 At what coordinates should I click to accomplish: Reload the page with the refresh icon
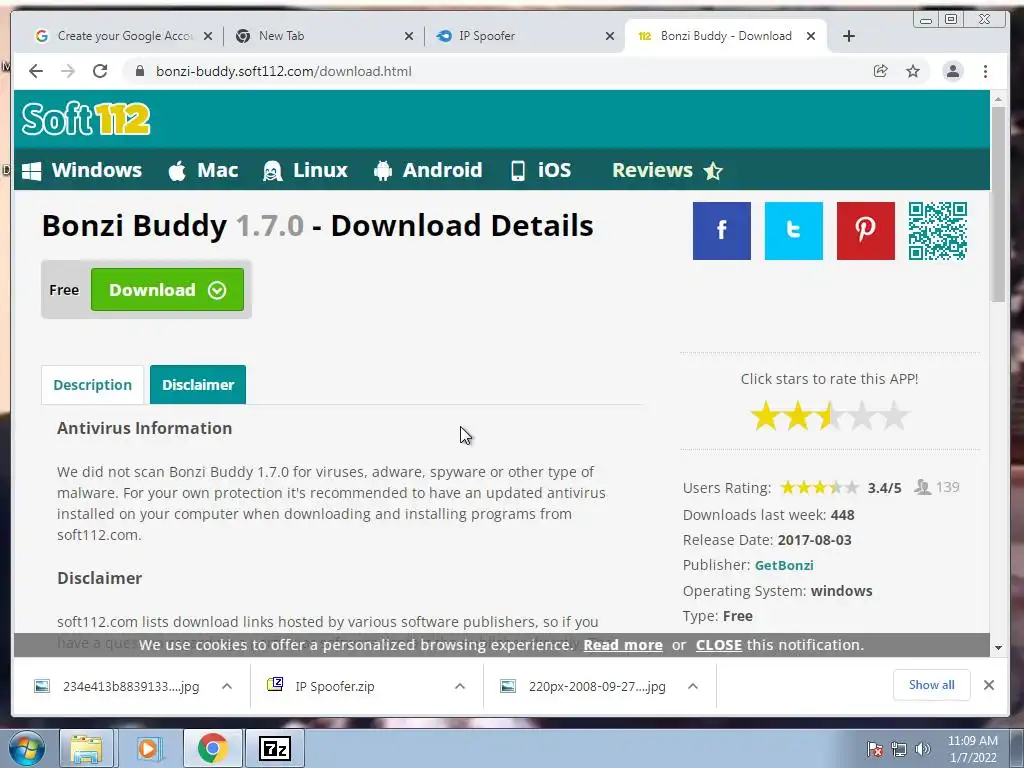coord(100,71)
